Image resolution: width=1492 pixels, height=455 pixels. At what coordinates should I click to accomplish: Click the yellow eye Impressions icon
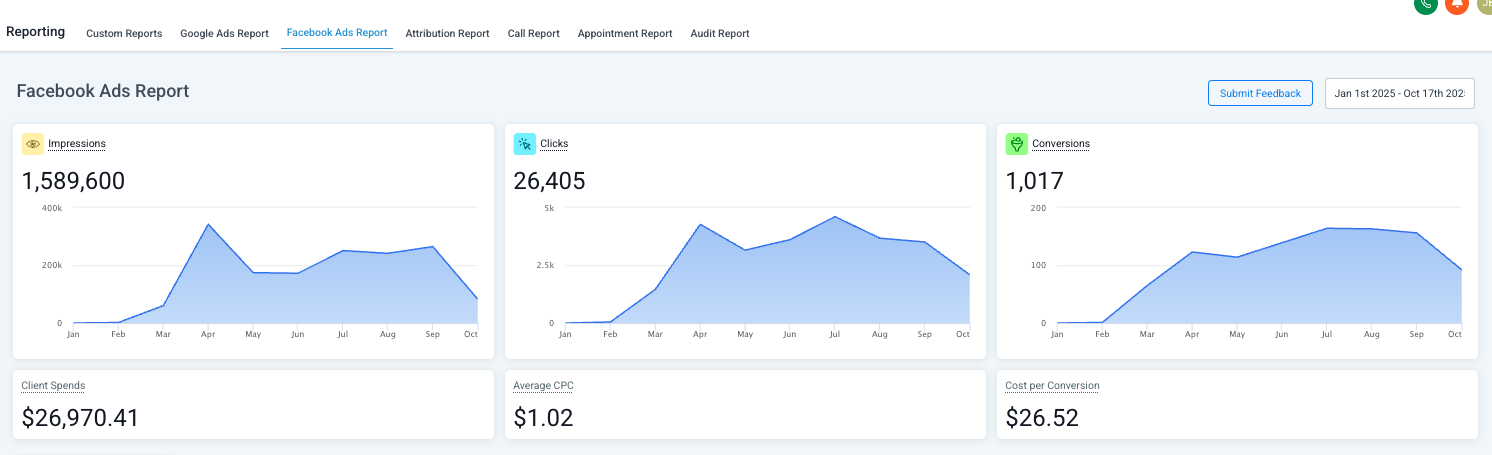pos(33,144)
